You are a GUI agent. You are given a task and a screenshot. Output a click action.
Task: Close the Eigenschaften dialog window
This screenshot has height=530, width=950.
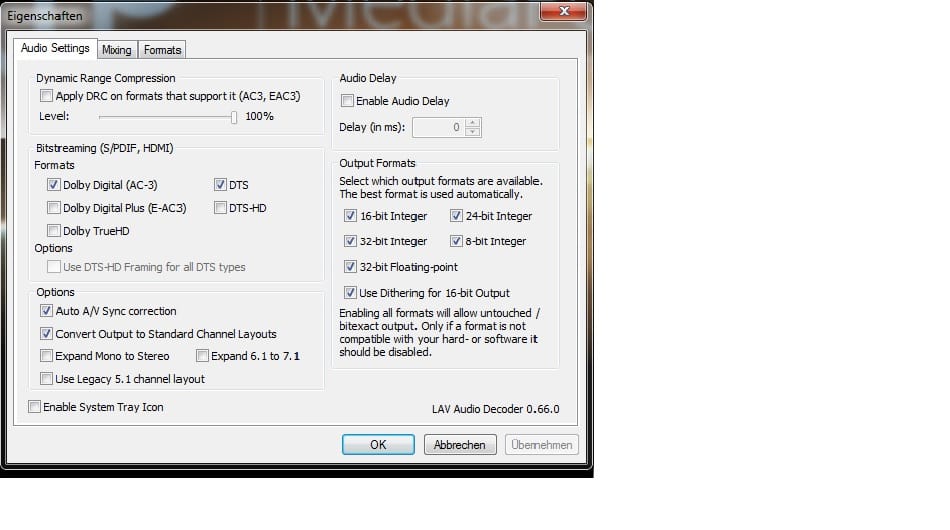(562, 13)
